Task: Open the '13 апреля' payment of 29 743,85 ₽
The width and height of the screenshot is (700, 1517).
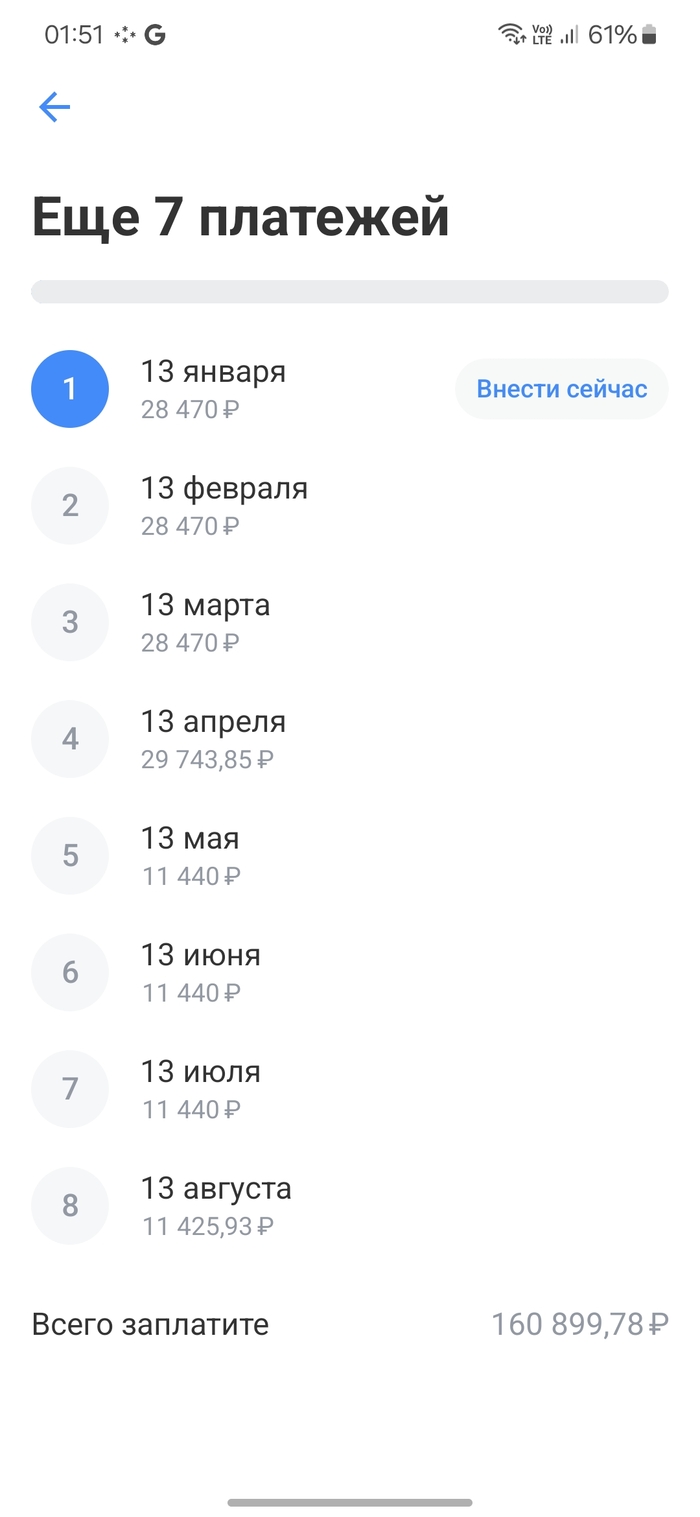Action: tap(213, 739)
